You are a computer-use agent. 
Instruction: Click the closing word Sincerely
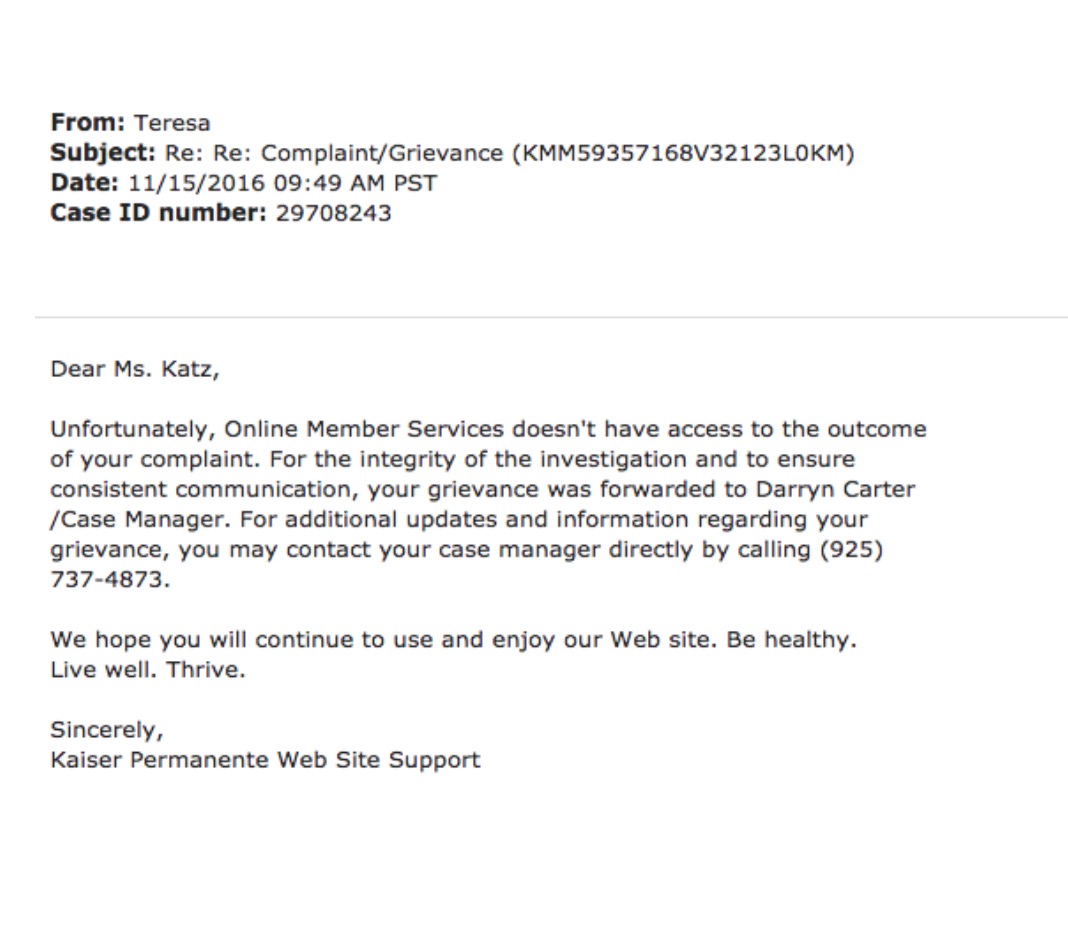pos(107,731)
